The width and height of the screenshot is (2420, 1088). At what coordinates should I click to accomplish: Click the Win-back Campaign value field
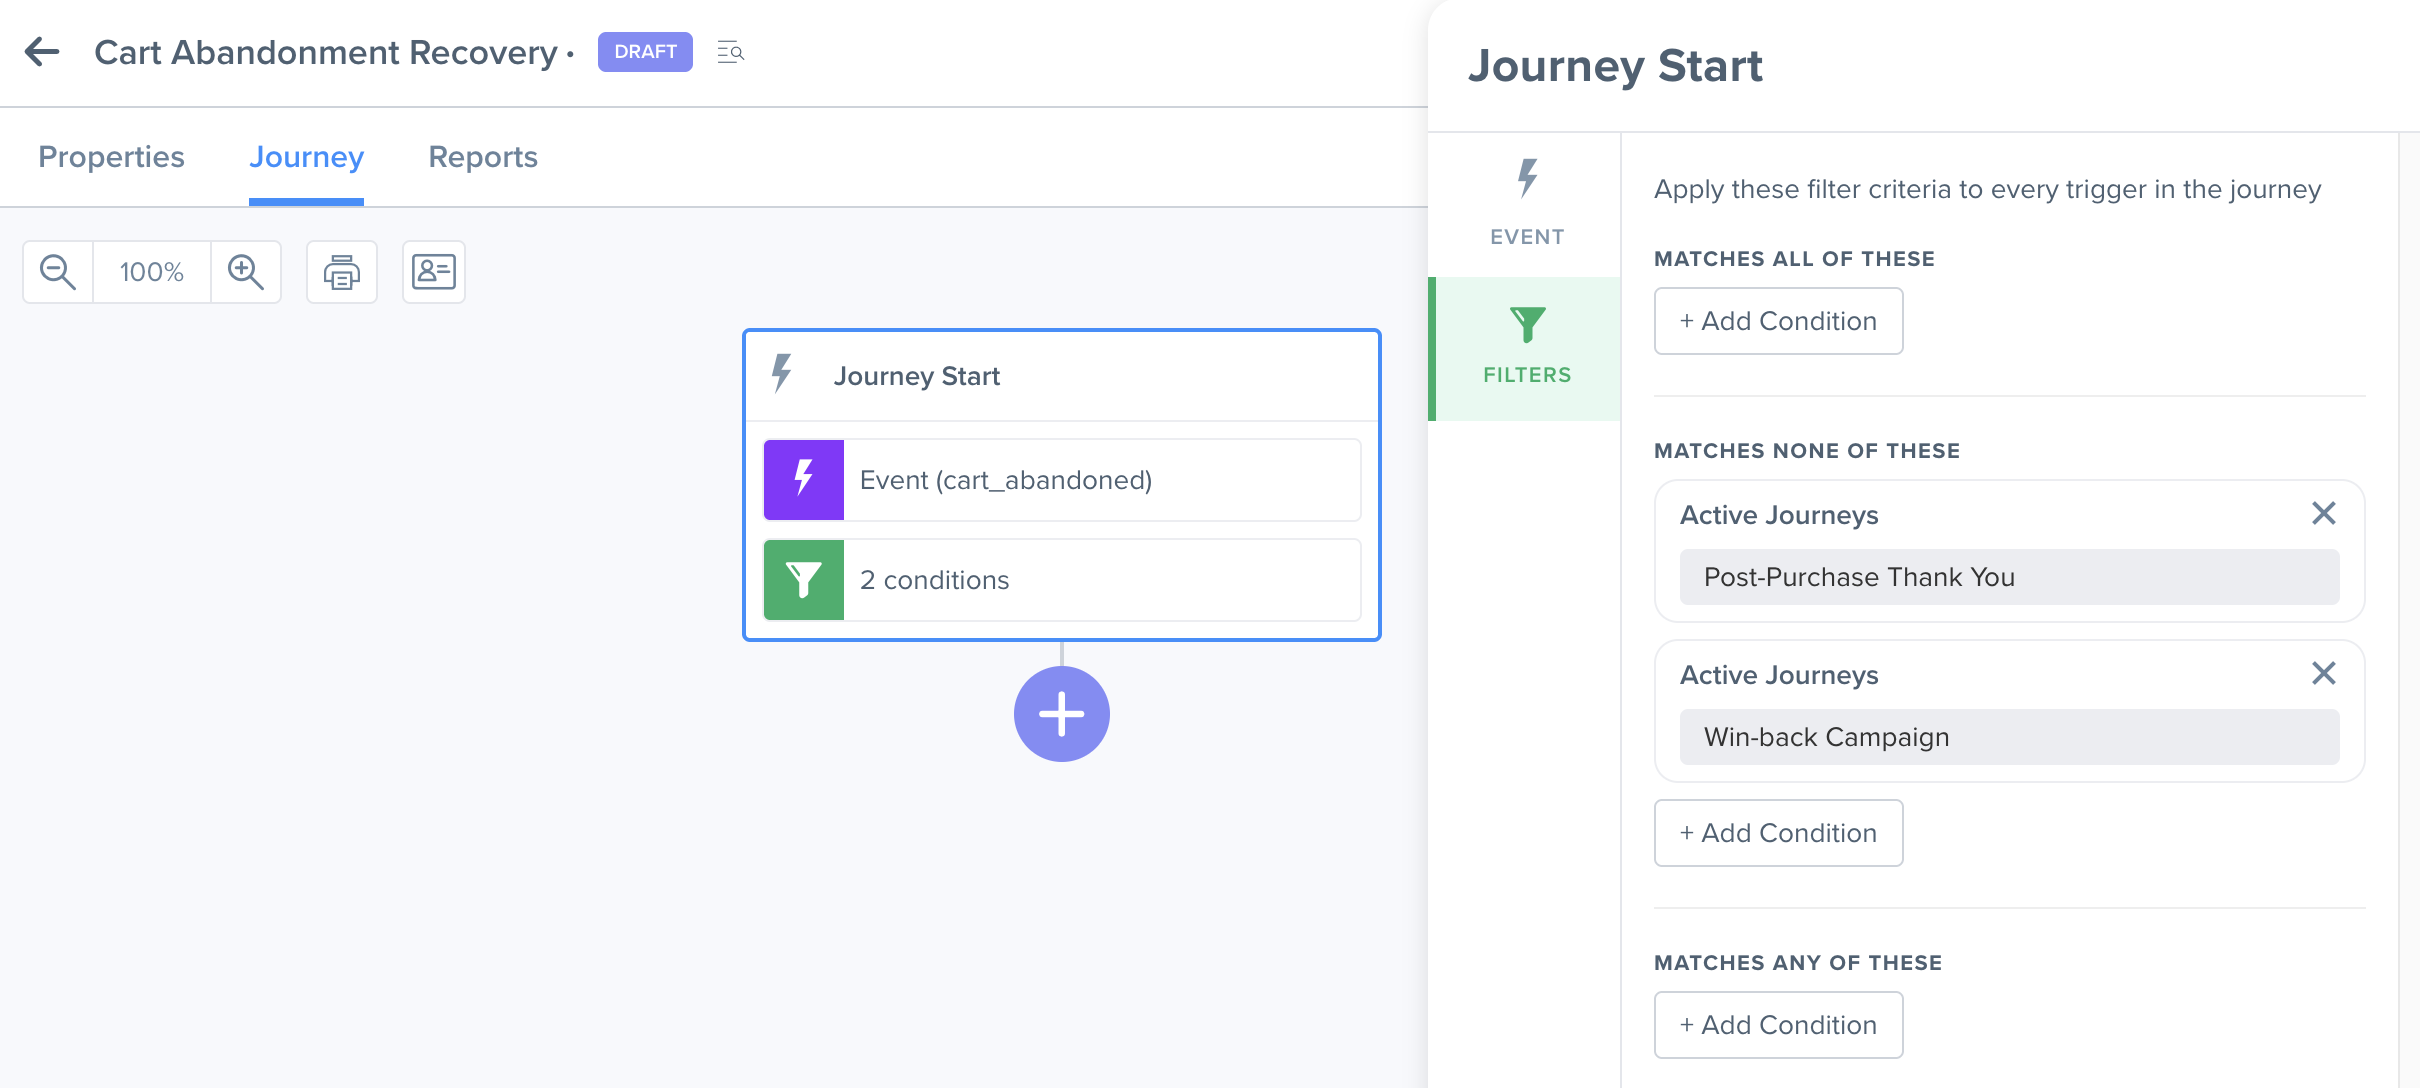click(x=2010, y=737)
